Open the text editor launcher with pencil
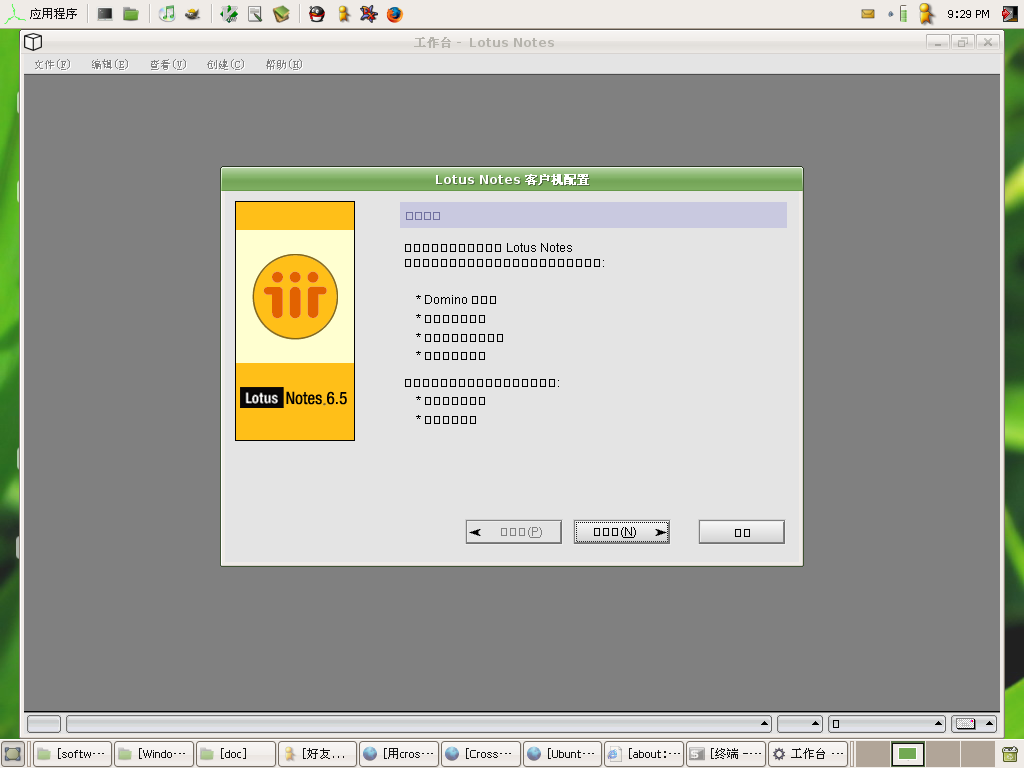 255,14
